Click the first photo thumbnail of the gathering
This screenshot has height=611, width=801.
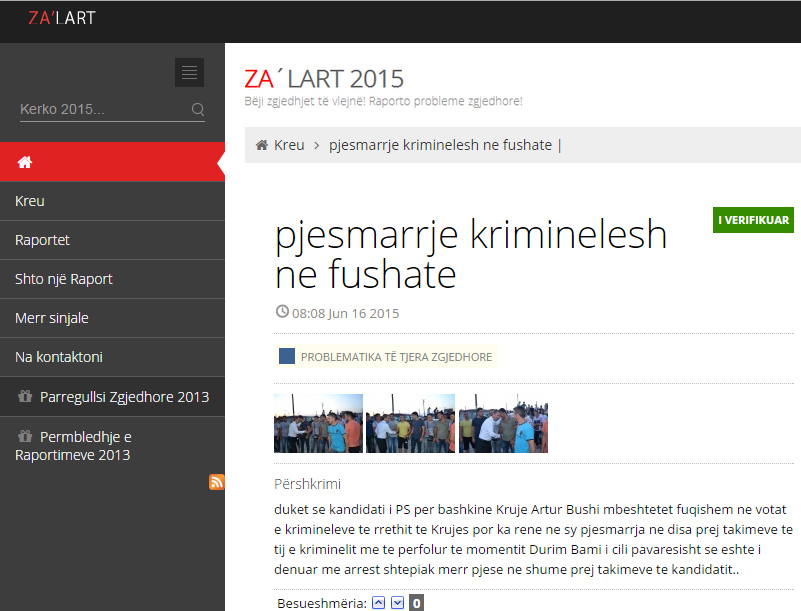coord(317,422)
